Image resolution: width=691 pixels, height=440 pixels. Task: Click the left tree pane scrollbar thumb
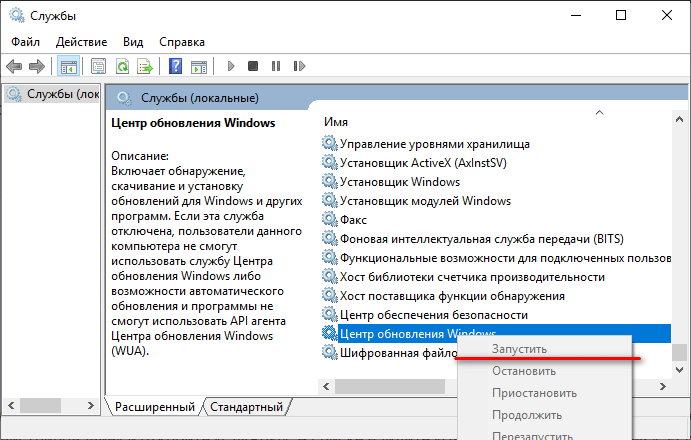point(41,406)
